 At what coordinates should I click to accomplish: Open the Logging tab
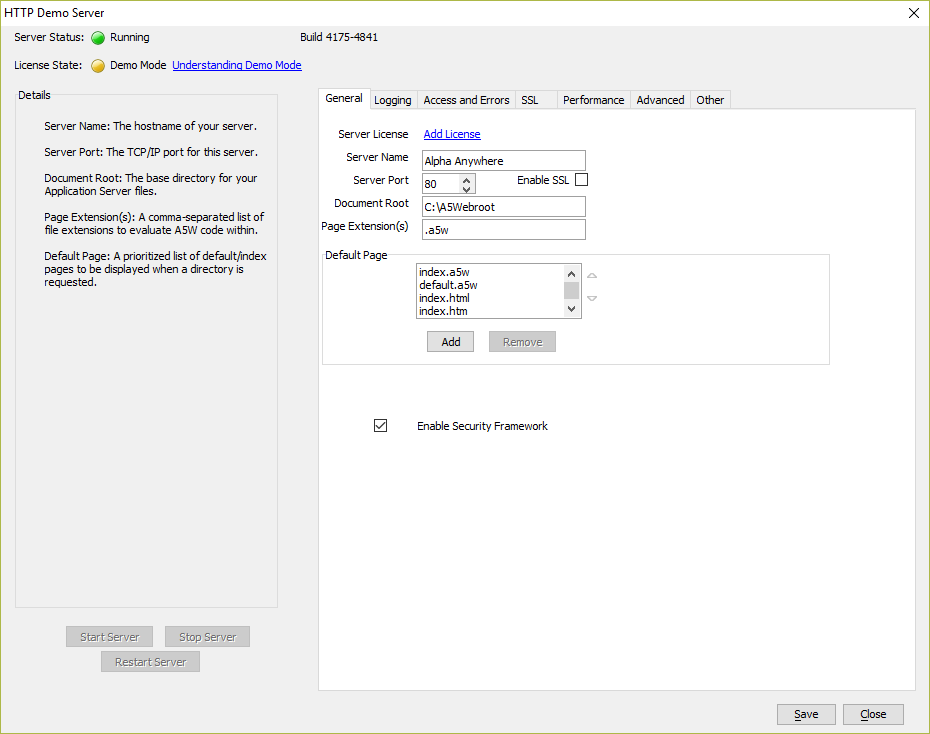point(393,100)
